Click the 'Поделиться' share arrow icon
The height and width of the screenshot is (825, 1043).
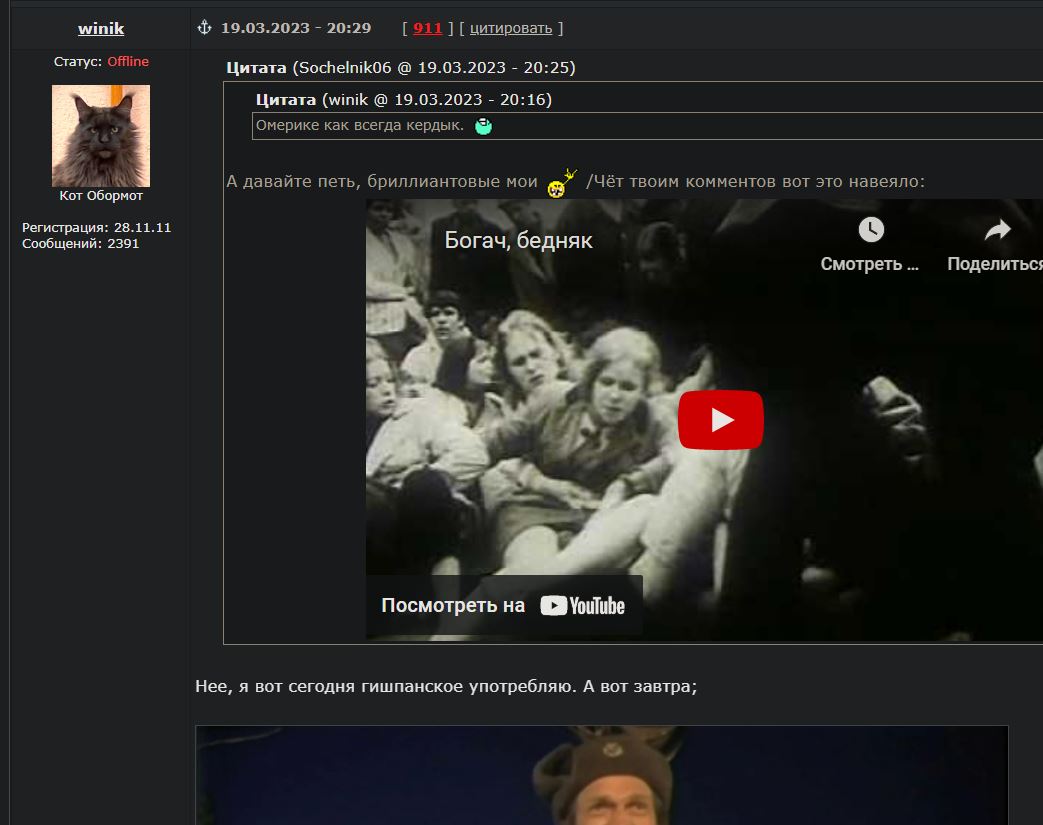coord(997,230)
